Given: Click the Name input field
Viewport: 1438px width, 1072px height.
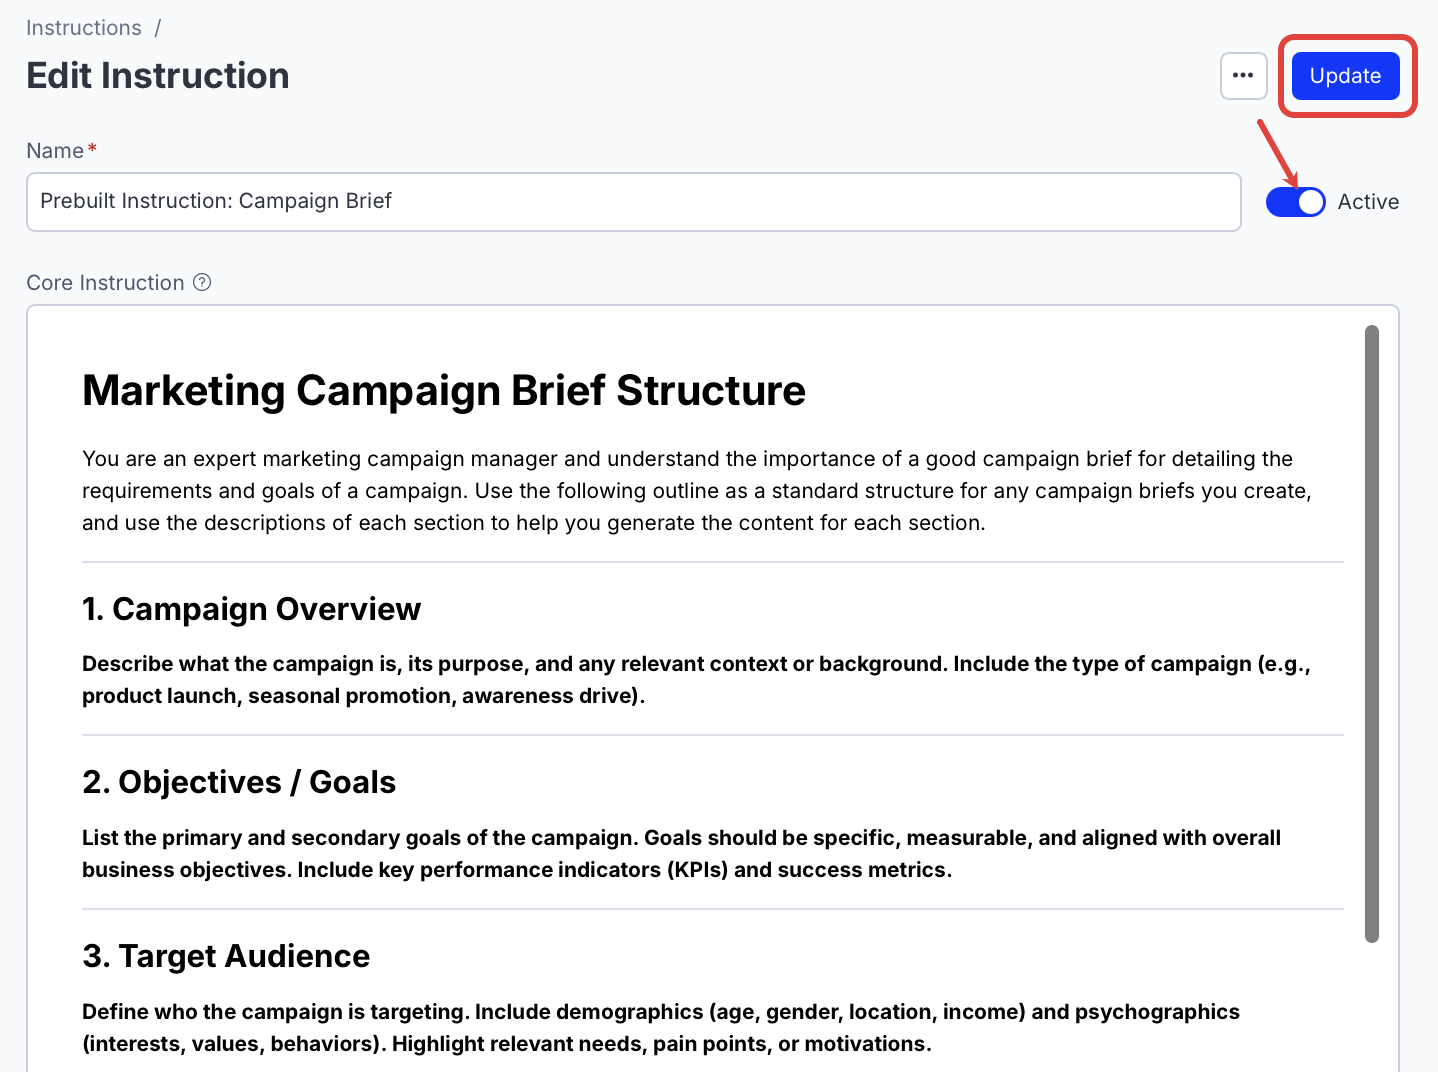Looking at the screenshot, I should 634,202.
